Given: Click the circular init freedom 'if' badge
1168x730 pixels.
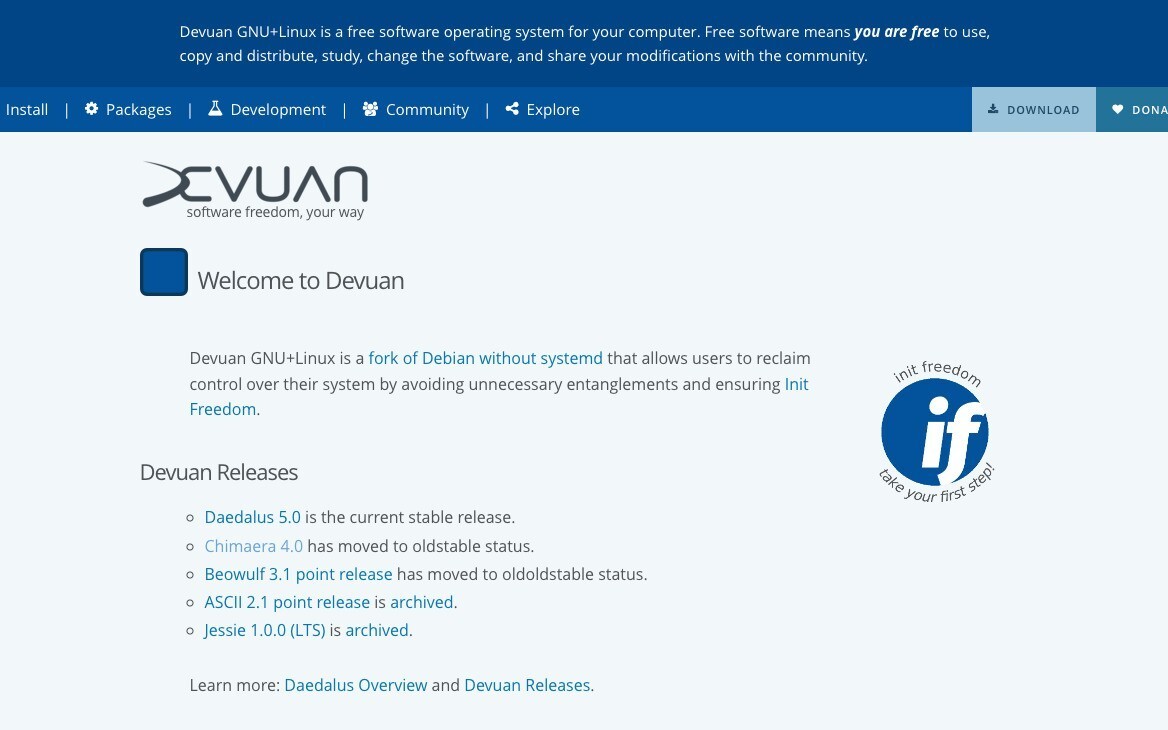Looking at the screenshot, I should pos(935,430).
